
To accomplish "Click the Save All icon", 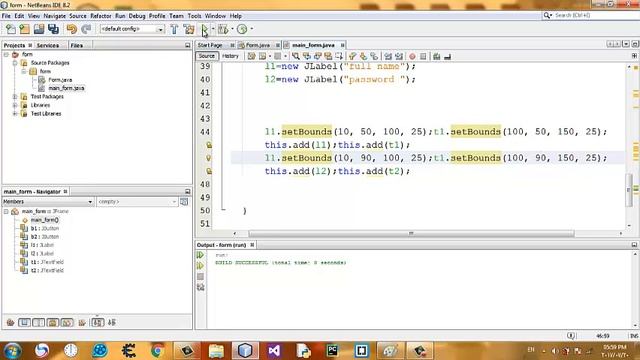I will pyautogui.click(x=53, y=29).
